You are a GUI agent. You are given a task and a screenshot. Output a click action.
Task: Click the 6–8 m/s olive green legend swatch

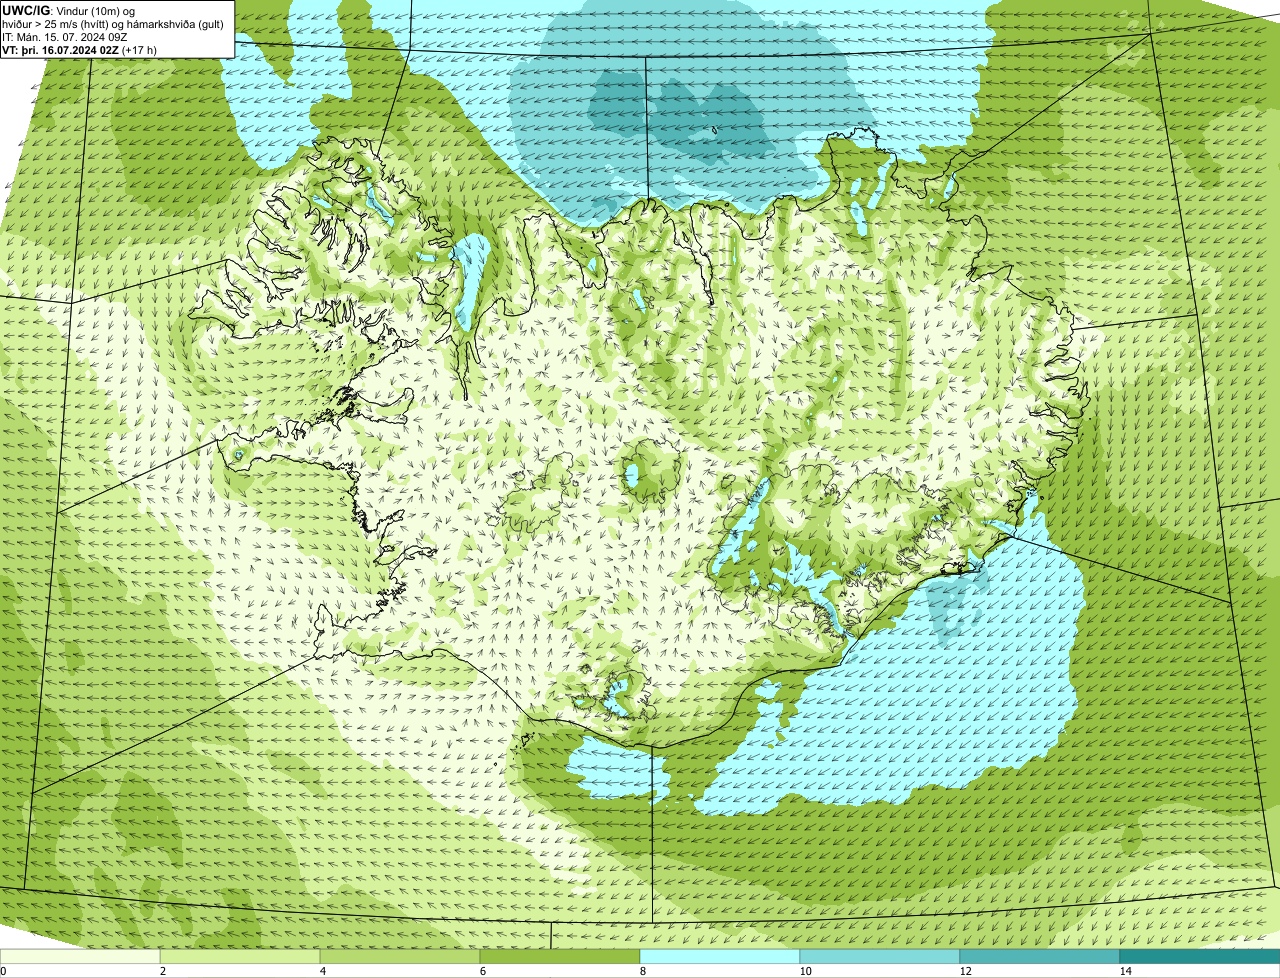pyautogui.click(x=560, y=957)
